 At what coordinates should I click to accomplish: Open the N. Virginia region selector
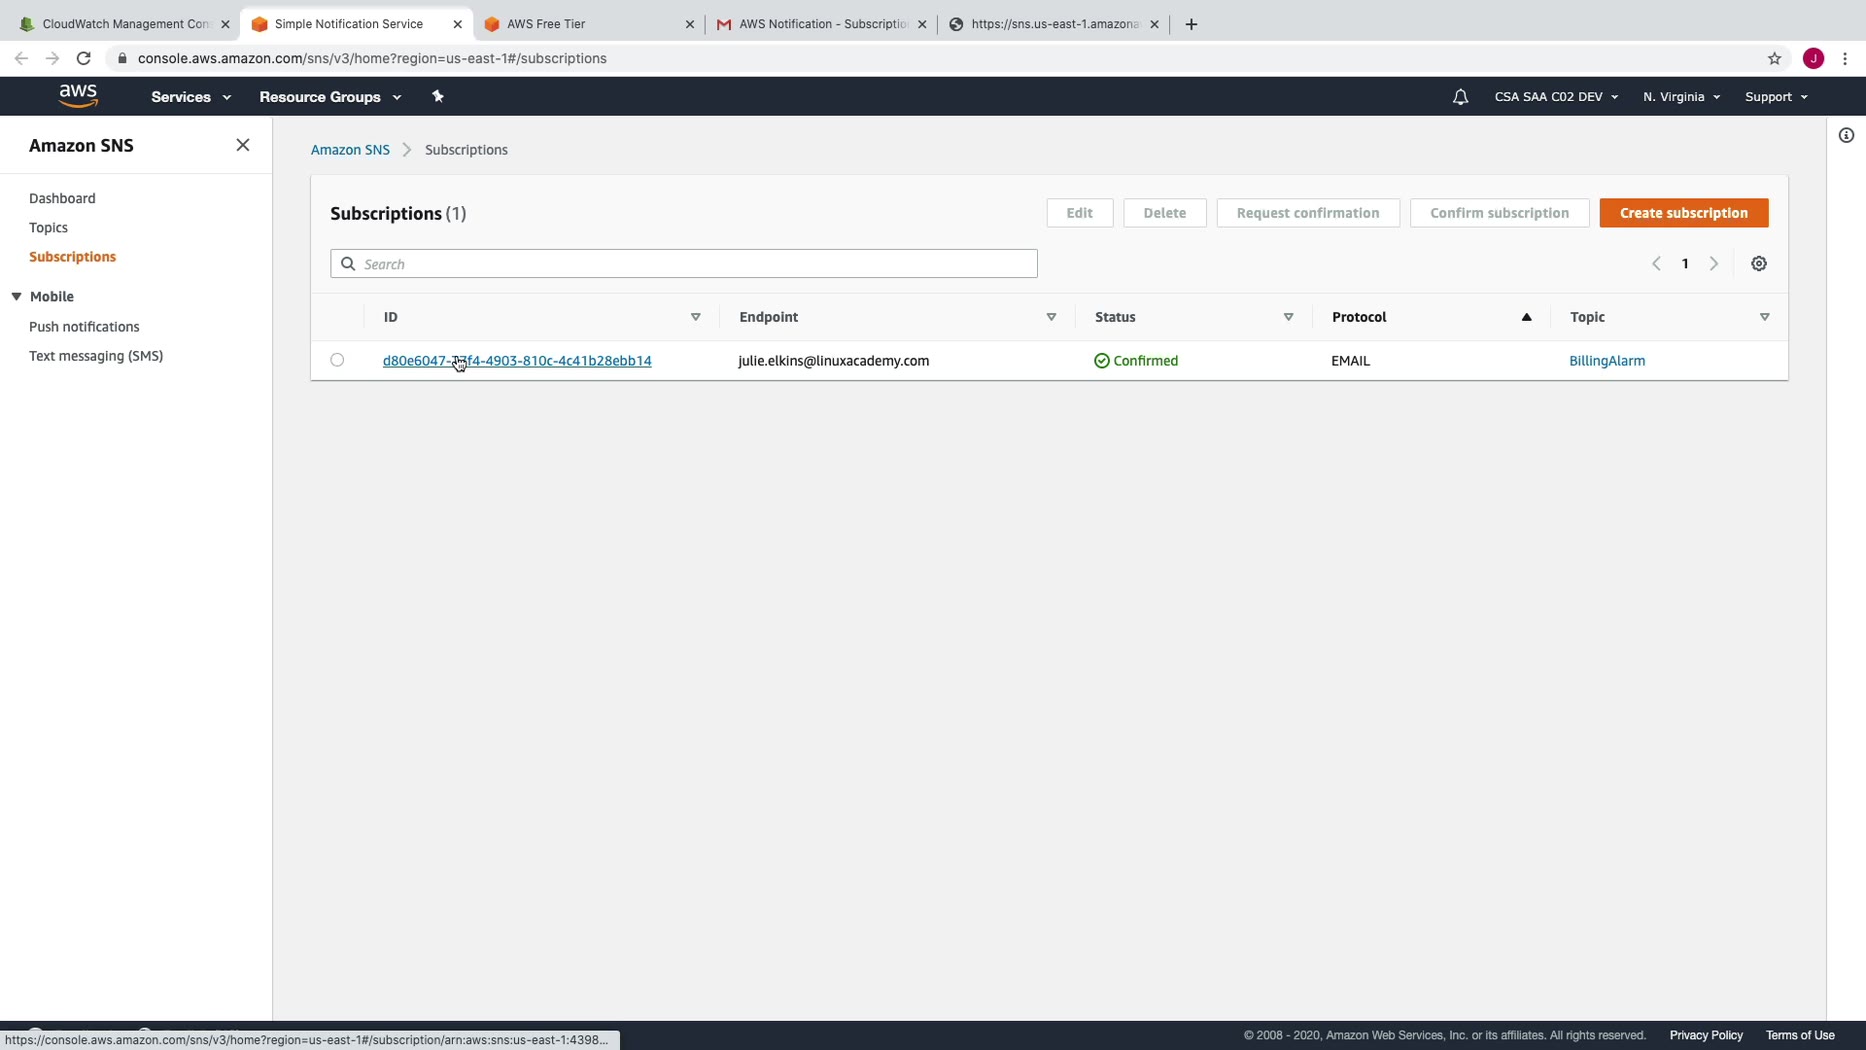click(1681, 97)
